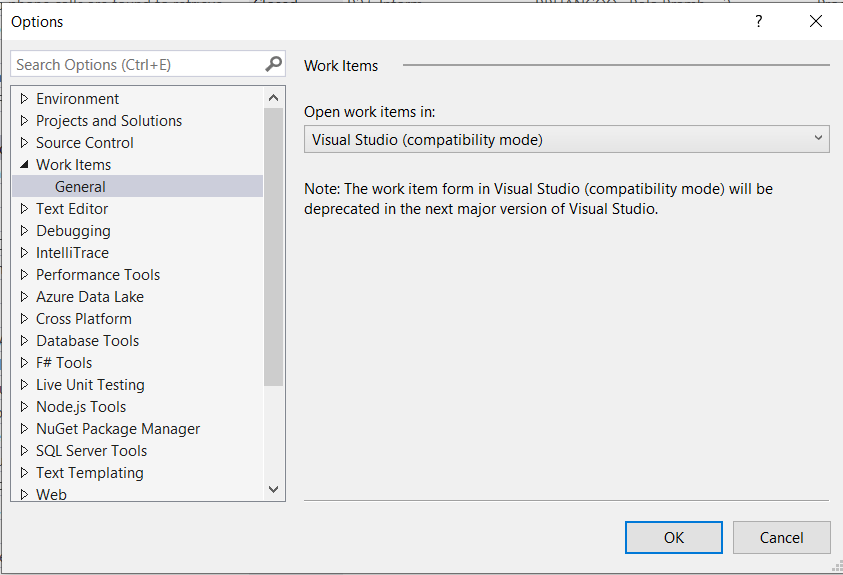This screenshot has height=575, width=843.
Task: Expand the Text Editor node
Action: 24,209
